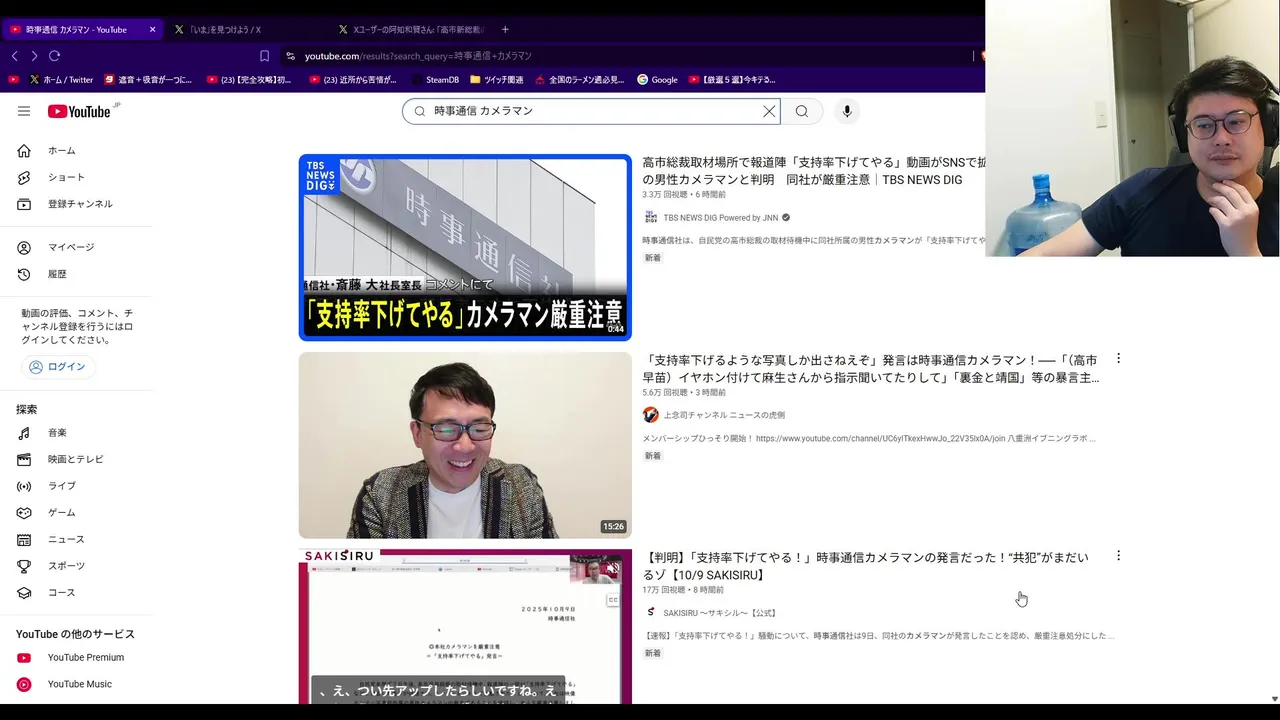Open 登録チャンネル in the sidebar
This screenshot has height=720, width=1280.
[80, 204]
